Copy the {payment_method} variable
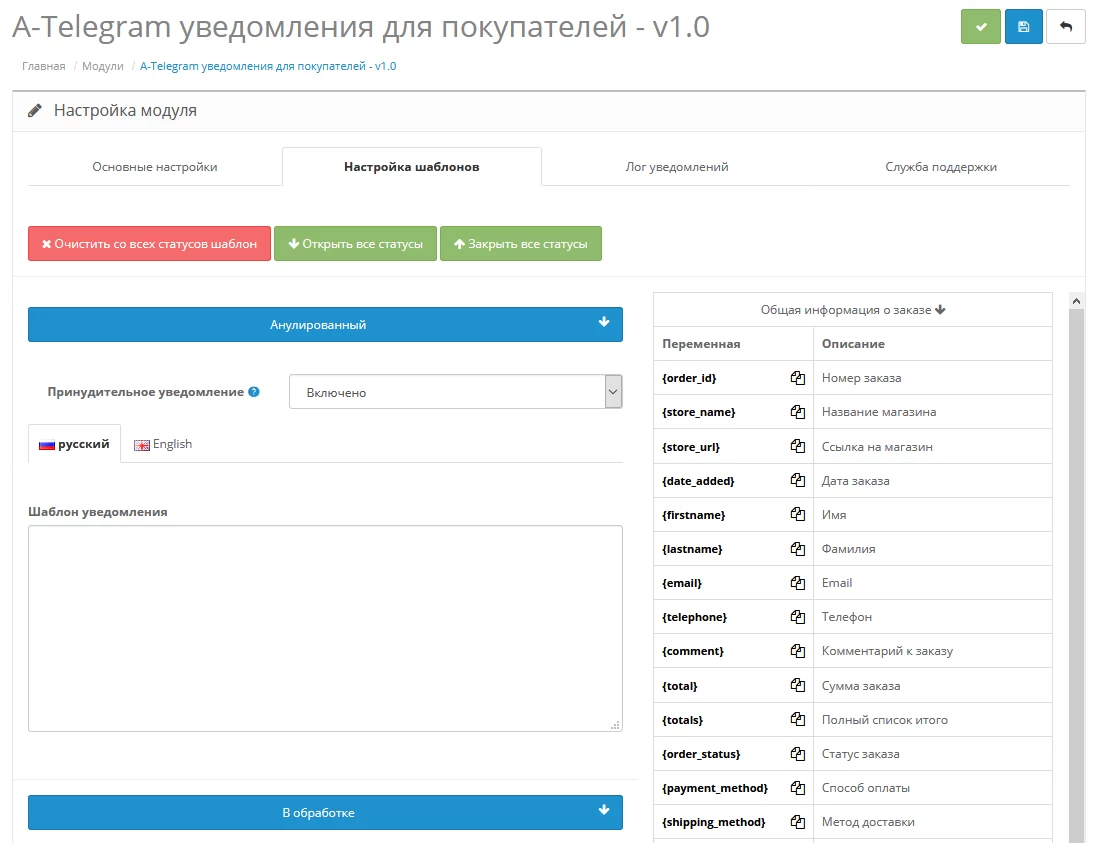Viewport: 1094px width, 843px height. pyautogui.click(x=797, y=788)
